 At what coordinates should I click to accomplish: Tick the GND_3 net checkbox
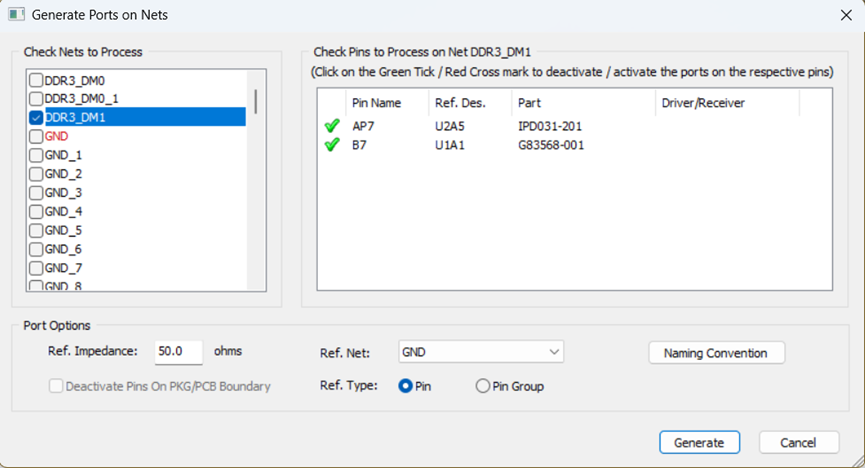pos(36,192)
